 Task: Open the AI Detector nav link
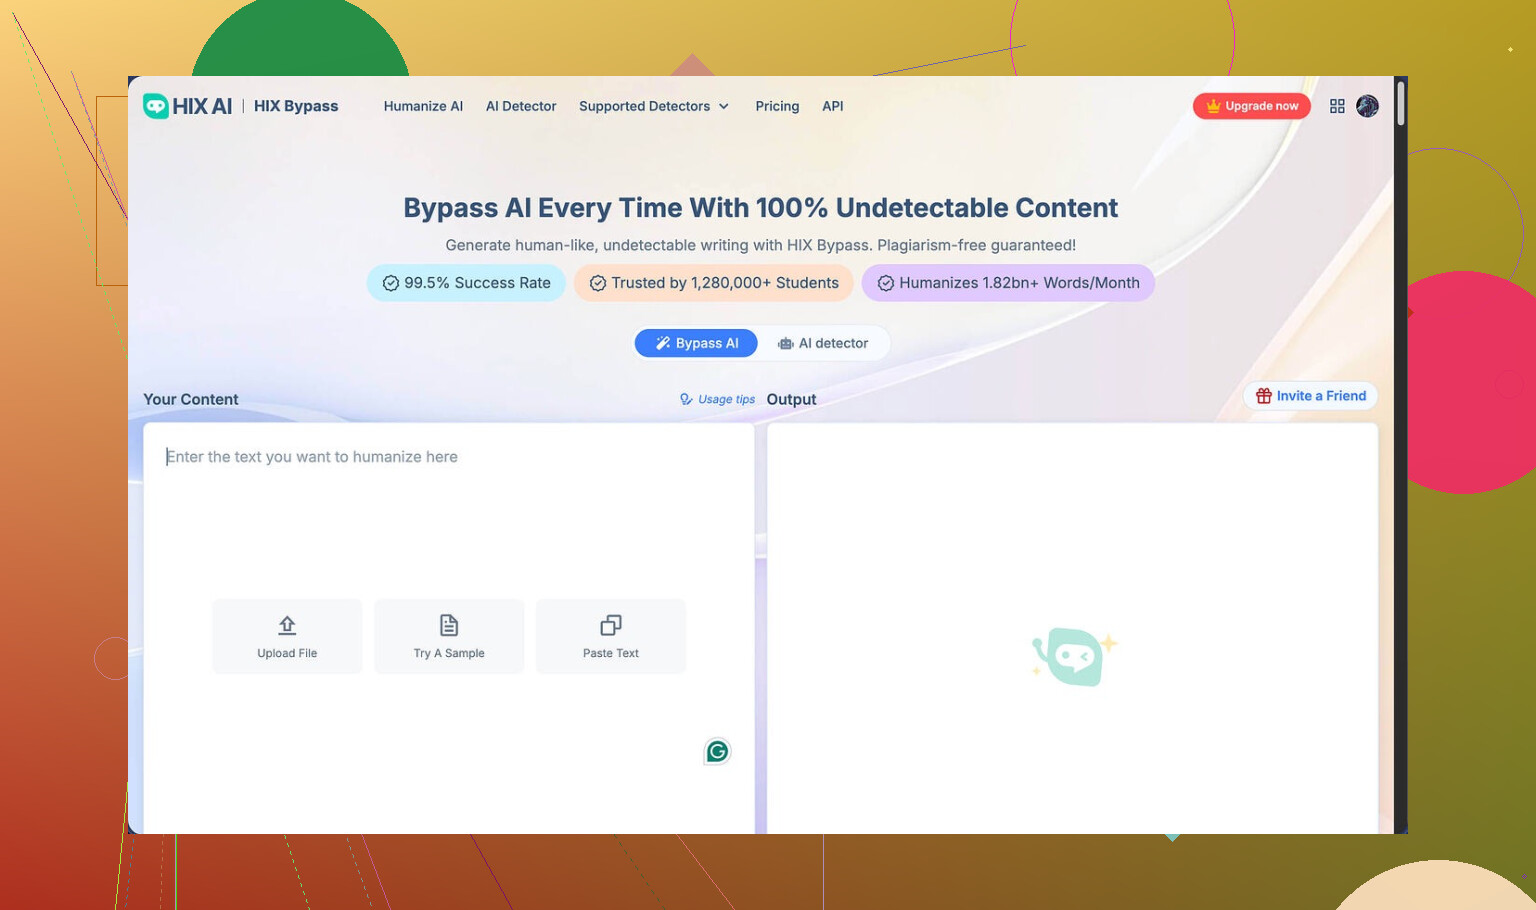(521, 106)
